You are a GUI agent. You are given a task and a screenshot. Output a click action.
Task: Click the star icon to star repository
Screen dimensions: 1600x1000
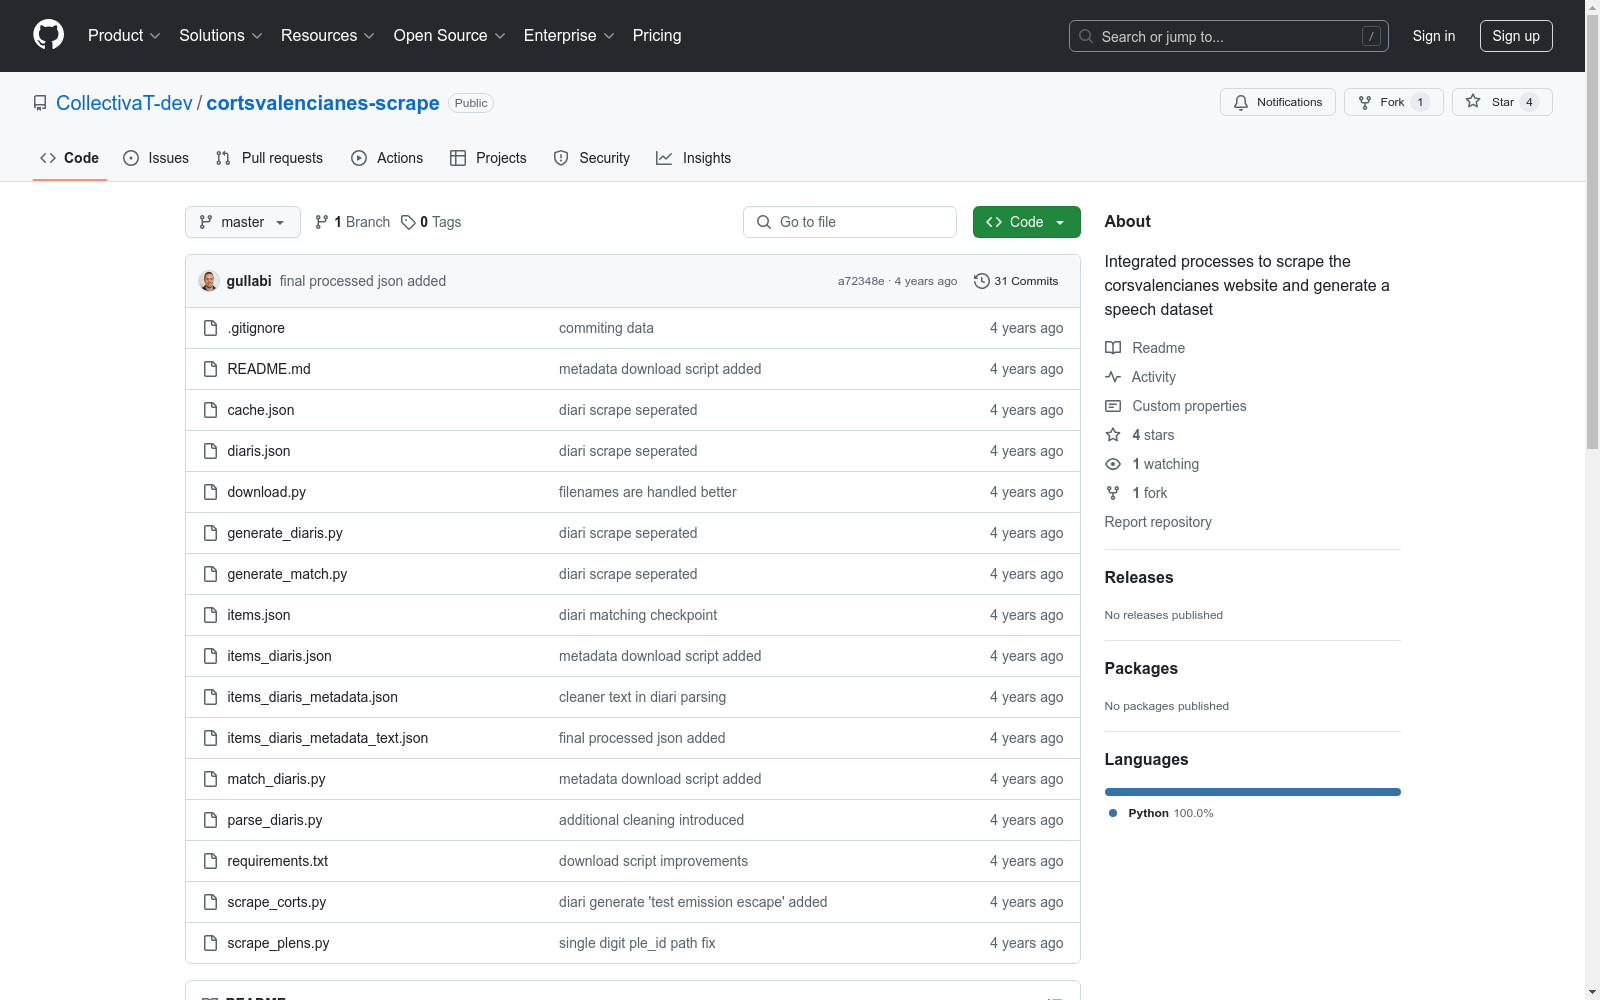(1473, 101)
